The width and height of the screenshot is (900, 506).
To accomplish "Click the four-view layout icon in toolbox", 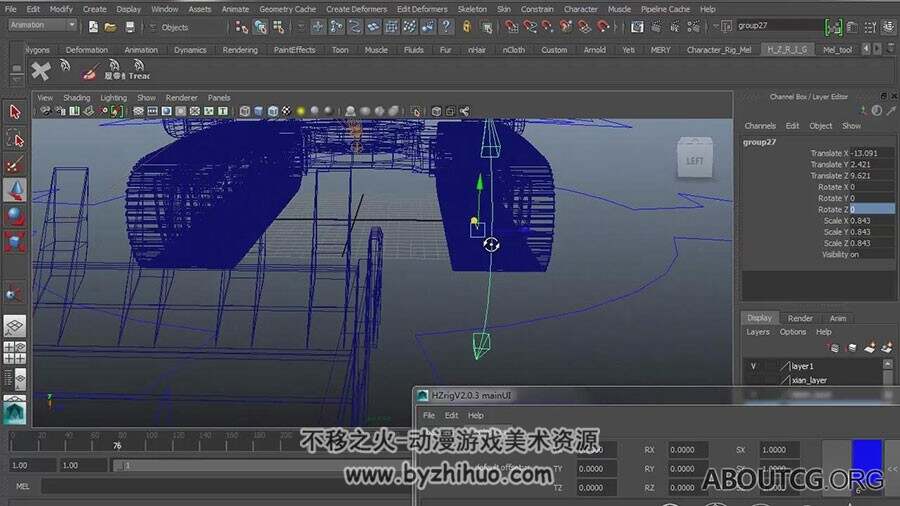I will tap(15, 352).
